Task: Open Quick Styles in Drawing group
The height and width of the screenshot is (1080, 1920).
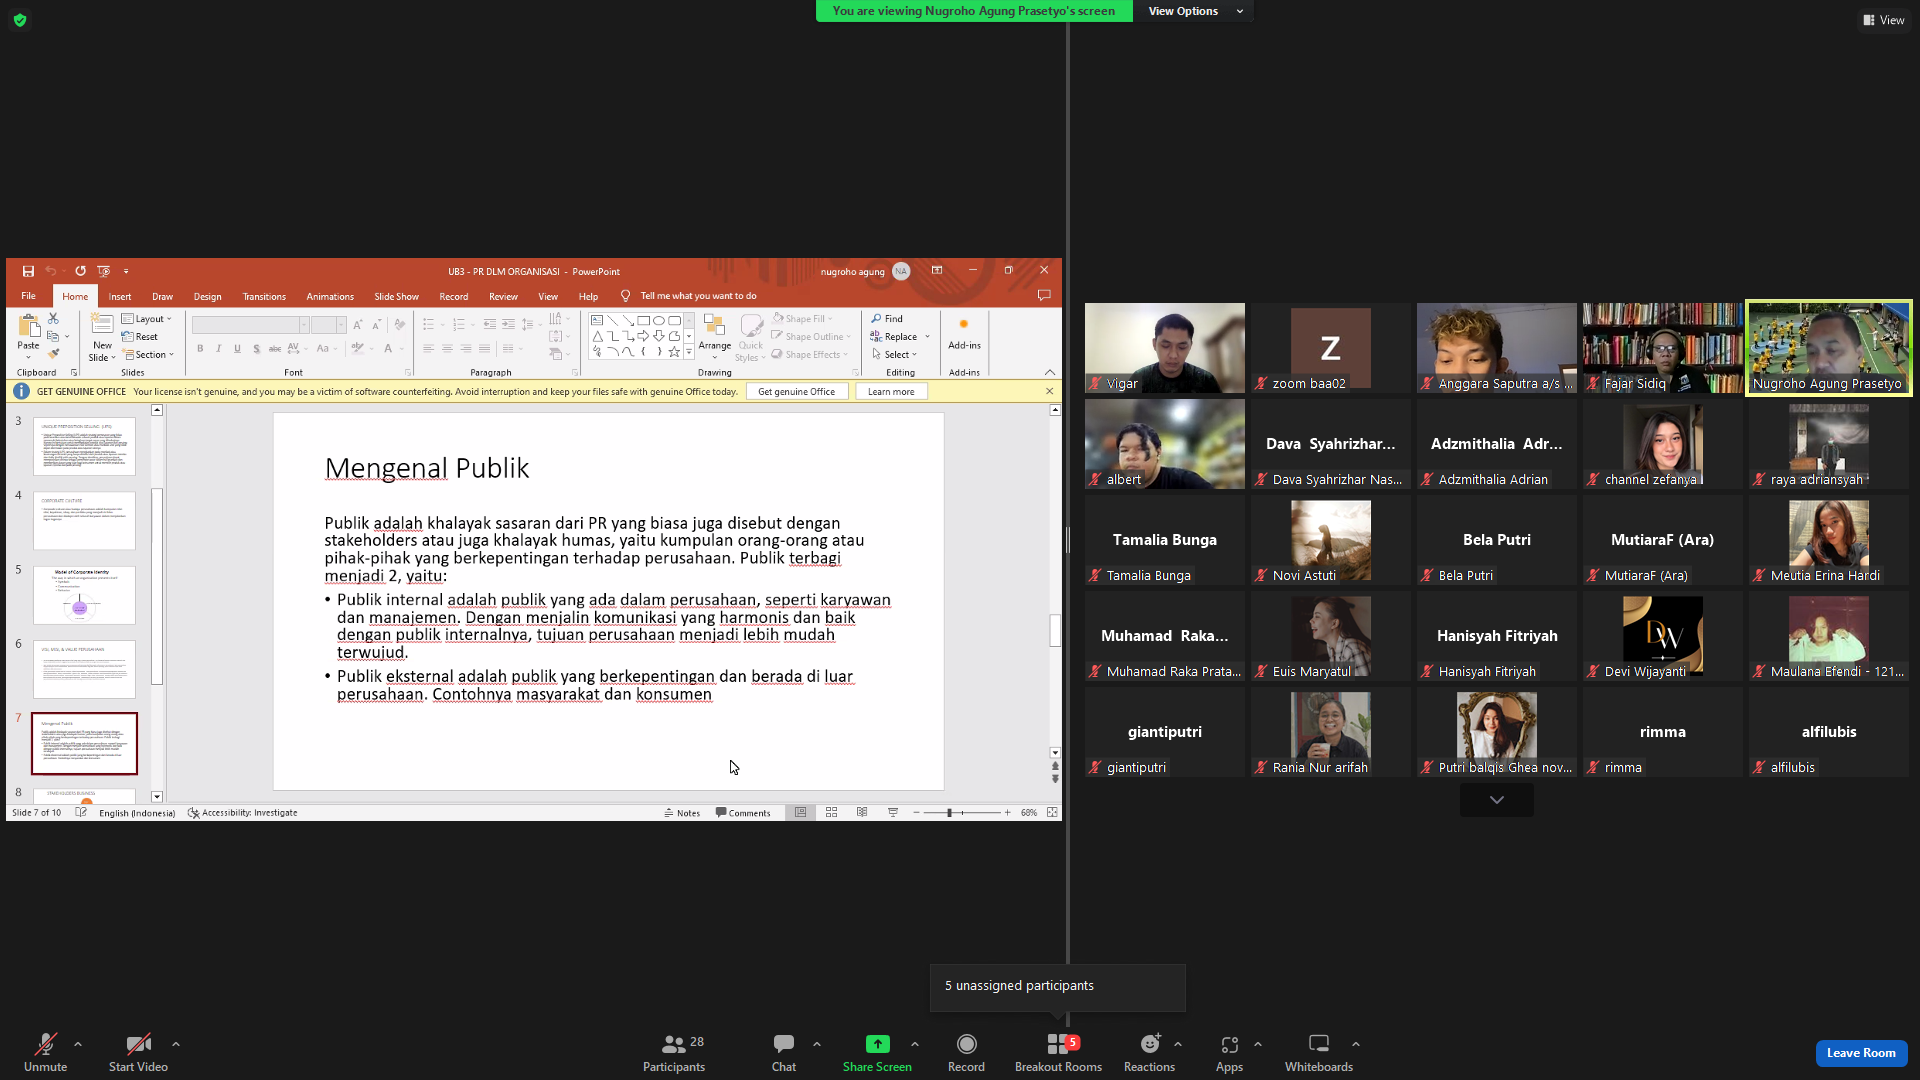Action: (x=750, y=337)
